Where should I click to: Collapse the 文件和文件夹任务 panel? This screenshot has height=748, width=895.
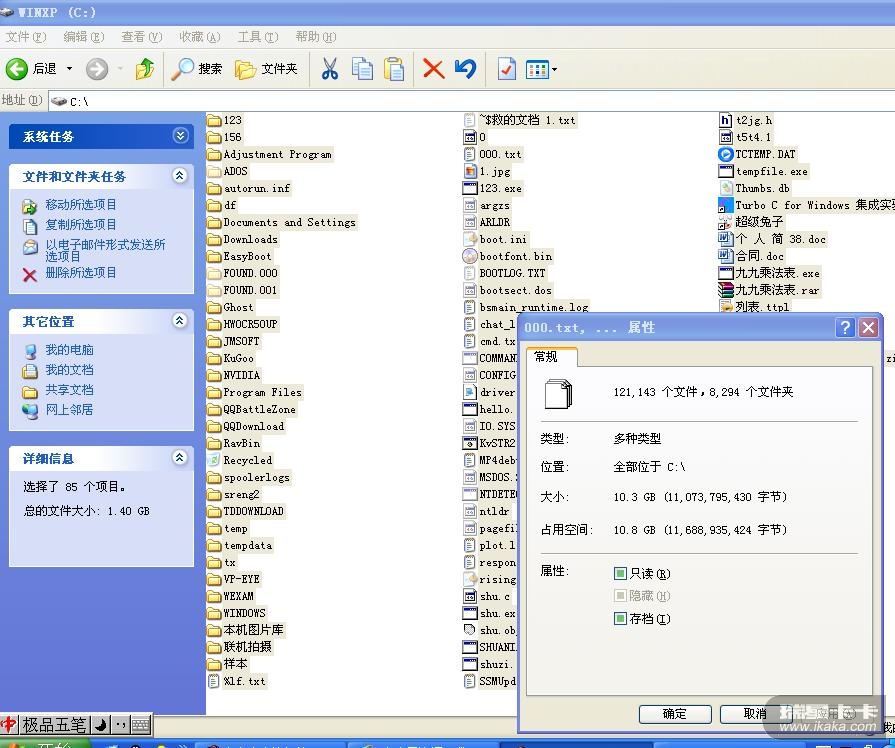click(180, 176)
